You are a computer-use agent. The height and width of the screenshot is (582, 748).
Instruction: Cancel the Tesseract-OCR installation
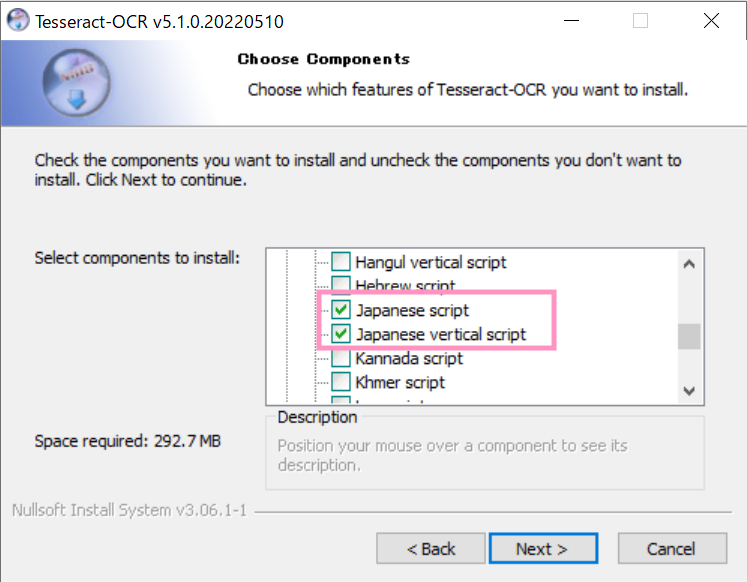(672, 549)
